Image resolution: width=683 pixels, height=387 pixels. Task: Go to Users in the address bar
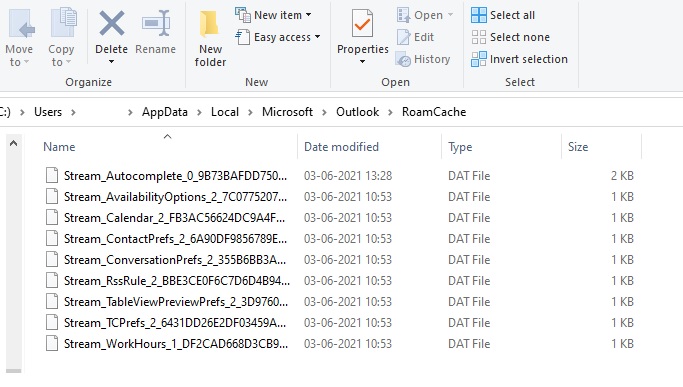[x=48, y=112]
